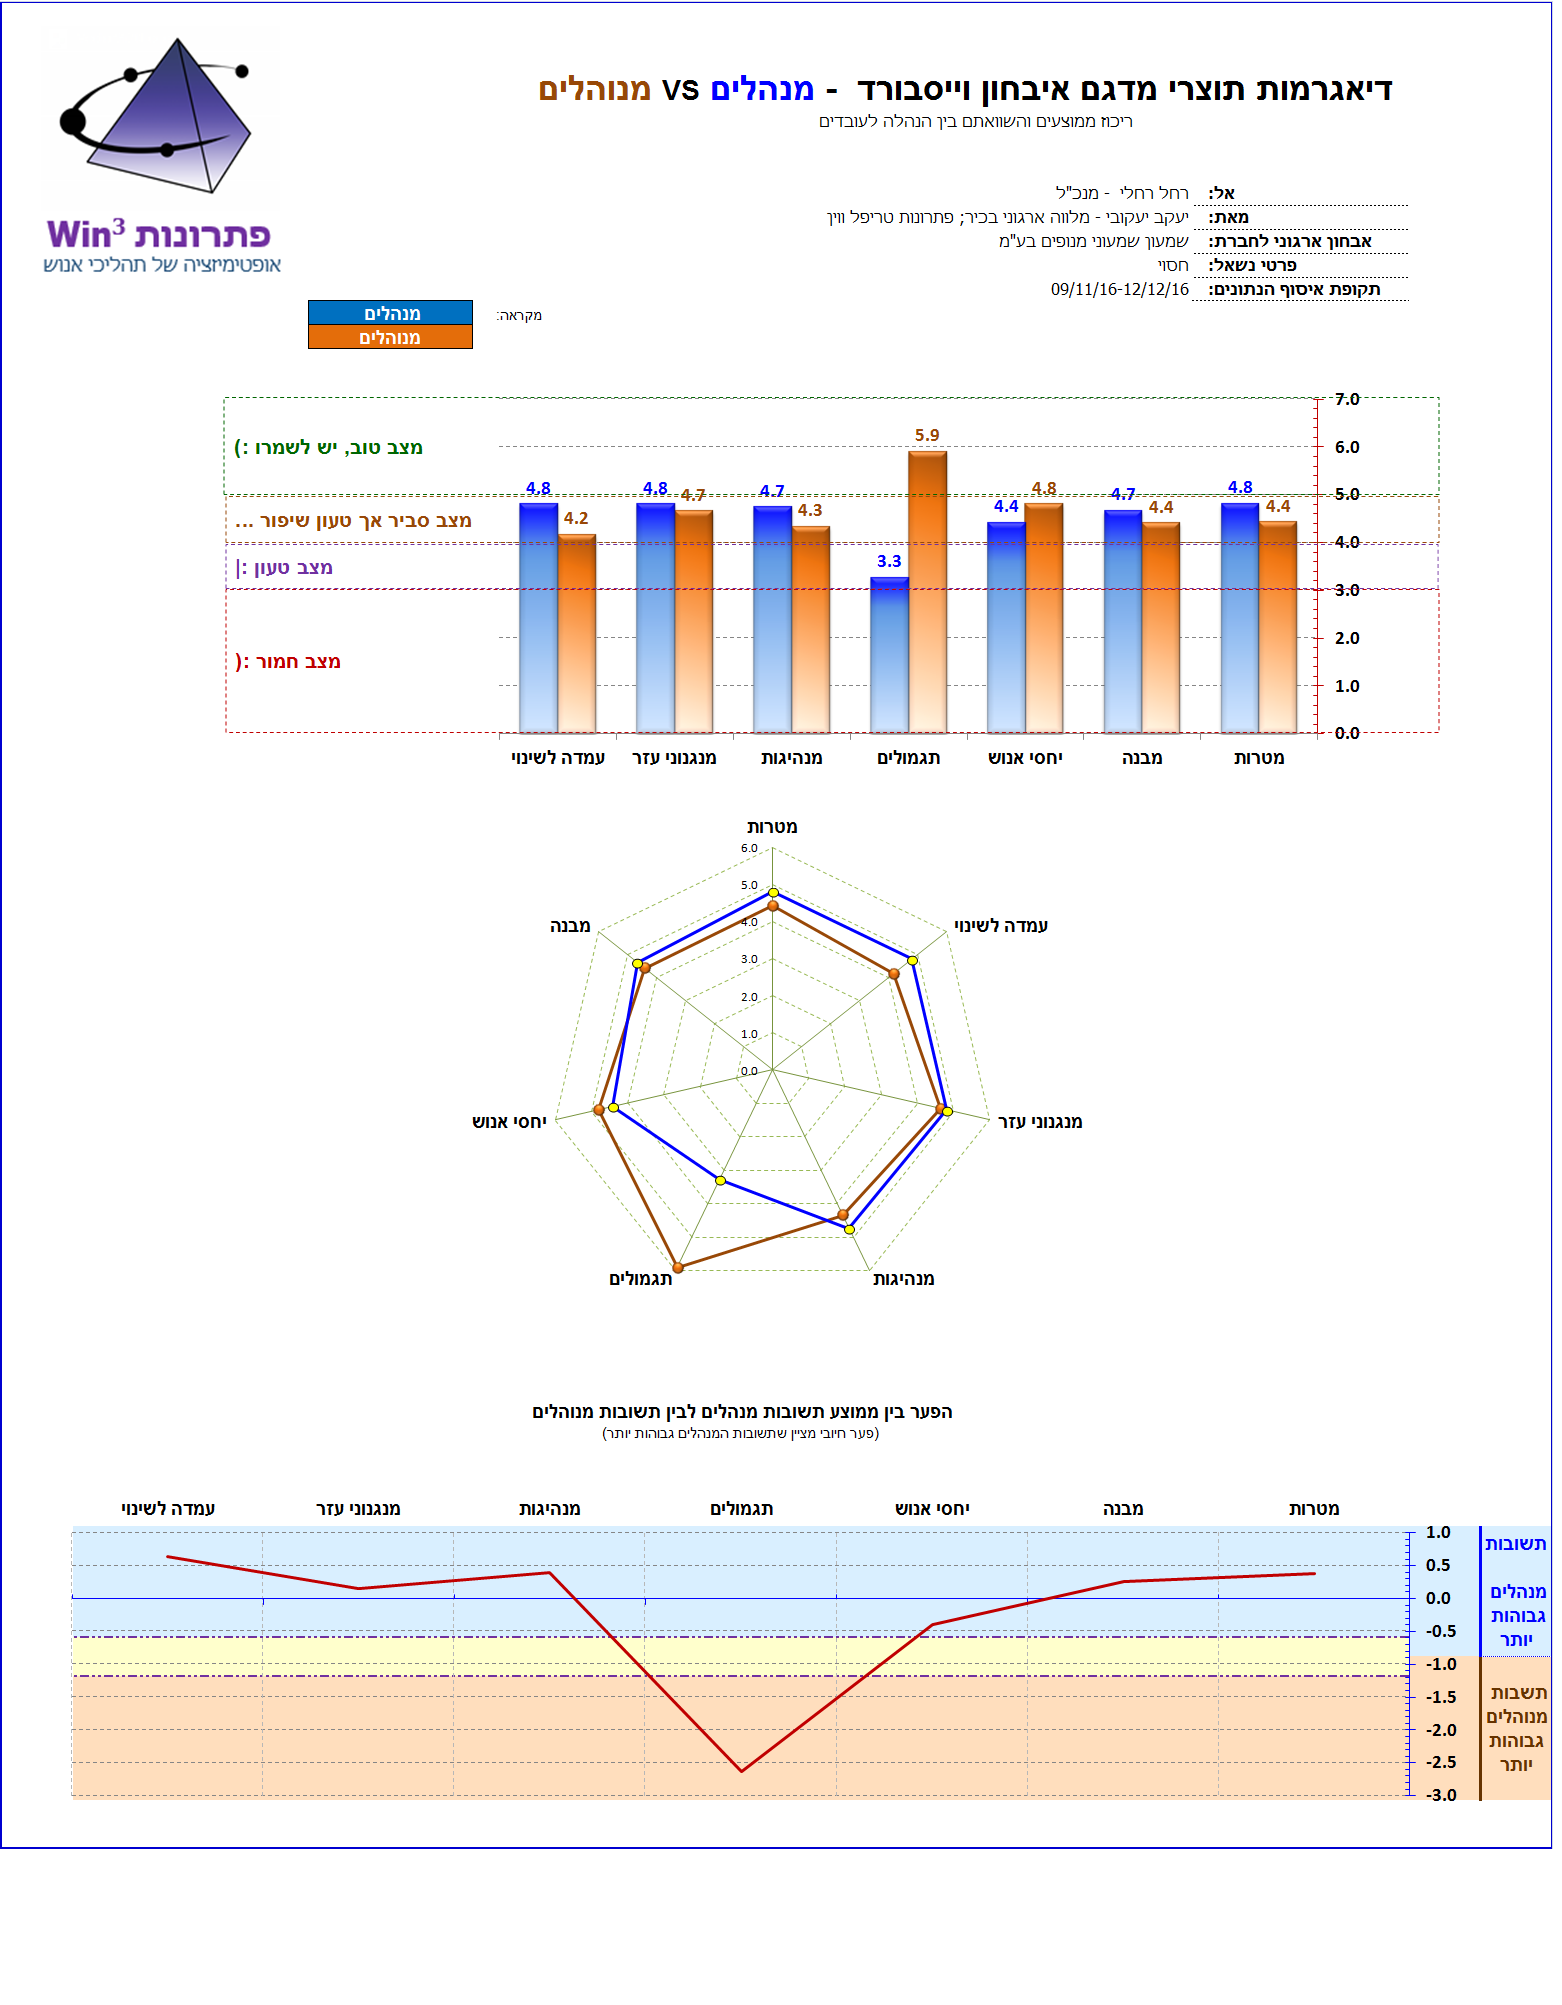Click the 4.2 value on עמדה לשינוי bar
Image resolution: width=1562 pixels, height=2005 pixels.
tap(576, 518)
